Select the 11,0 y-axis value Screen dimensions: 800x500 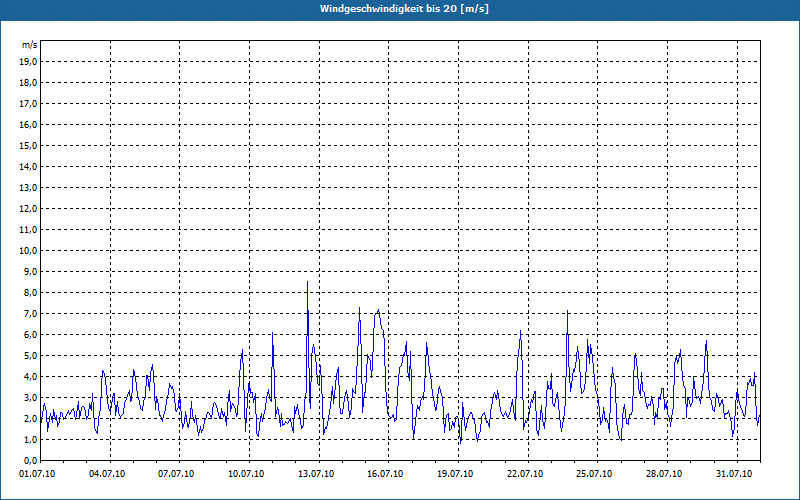[x=28, y=230]
